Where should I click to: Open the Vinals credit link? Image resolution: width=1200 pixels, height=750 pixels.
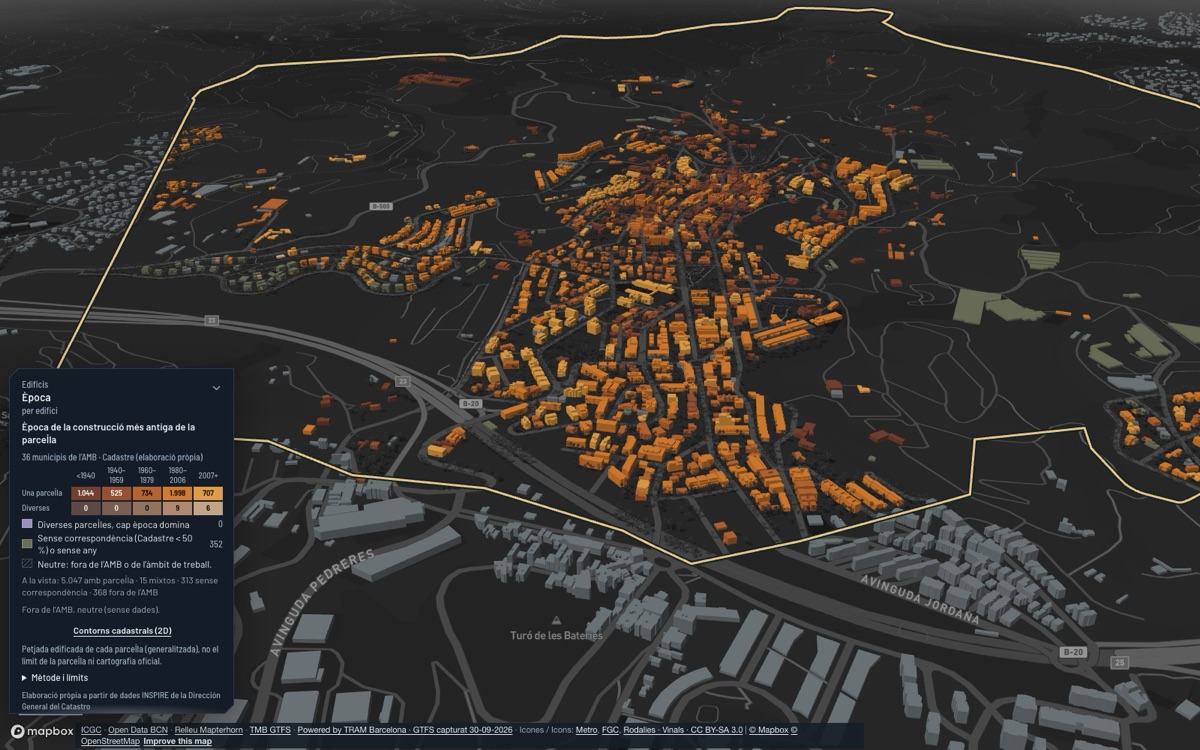672,730
